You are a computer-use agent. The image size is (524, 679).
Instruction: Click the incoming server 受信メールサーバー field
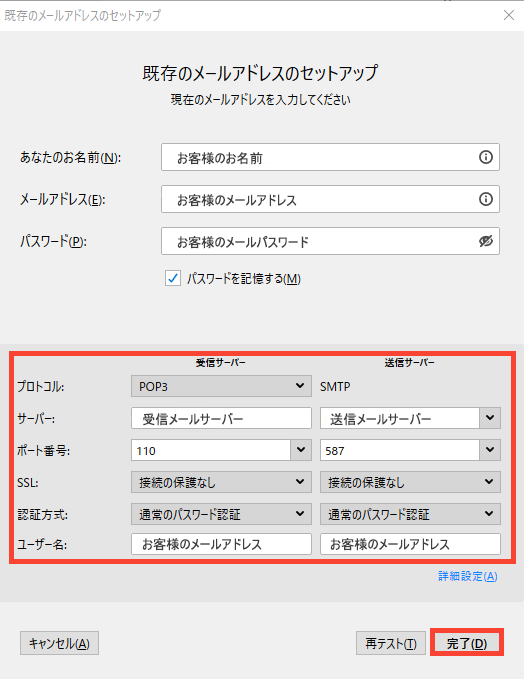pyautogui.click(x=221, y=418)
